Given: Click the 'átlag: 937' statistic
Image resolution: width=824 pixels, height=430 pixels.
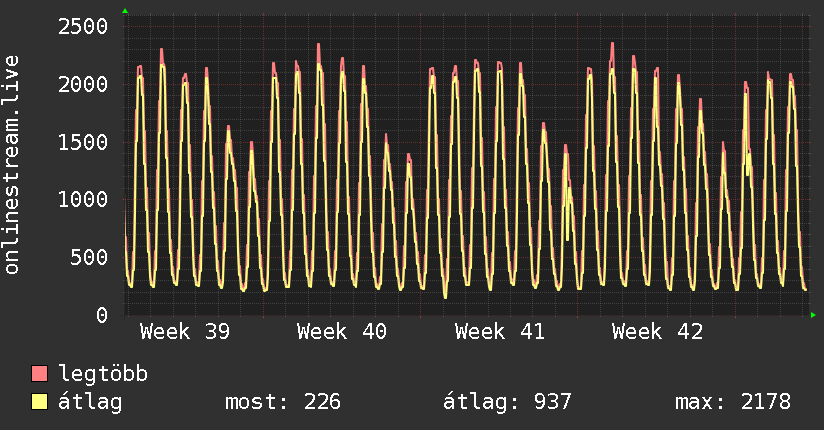Looking at the screenshot, I should tap(507, 402).
